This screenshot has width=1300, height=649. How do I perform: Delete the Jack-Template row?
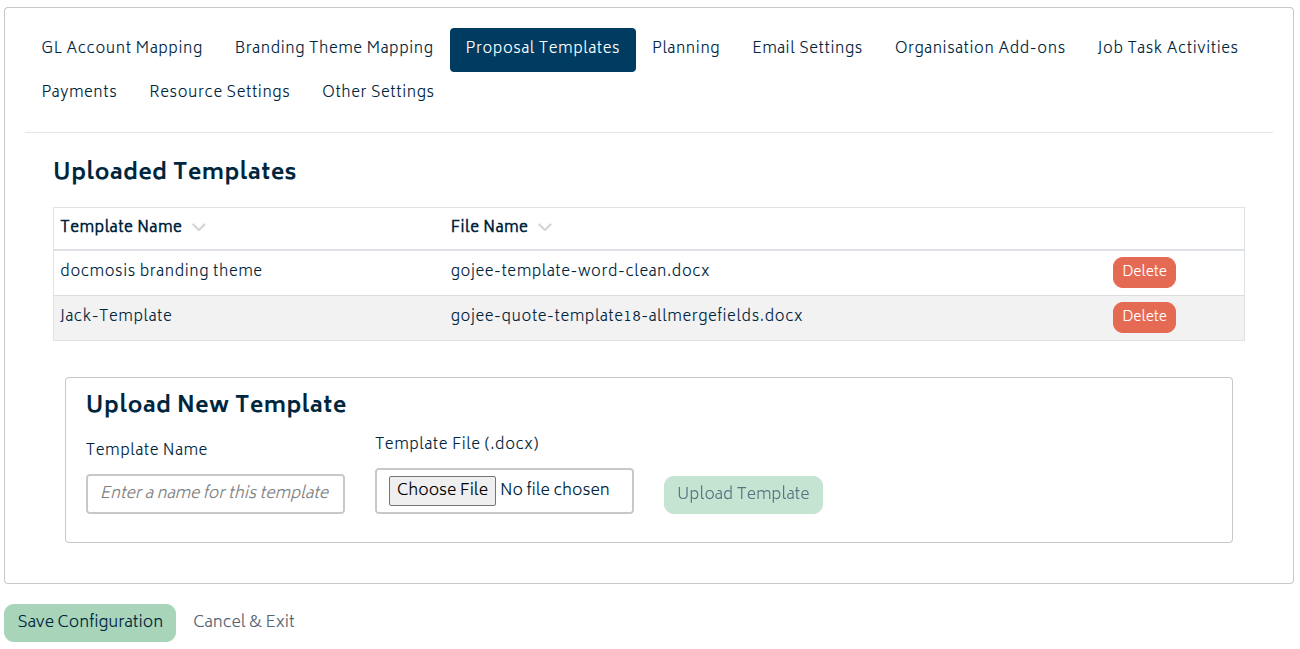[x=1143, y=317]
